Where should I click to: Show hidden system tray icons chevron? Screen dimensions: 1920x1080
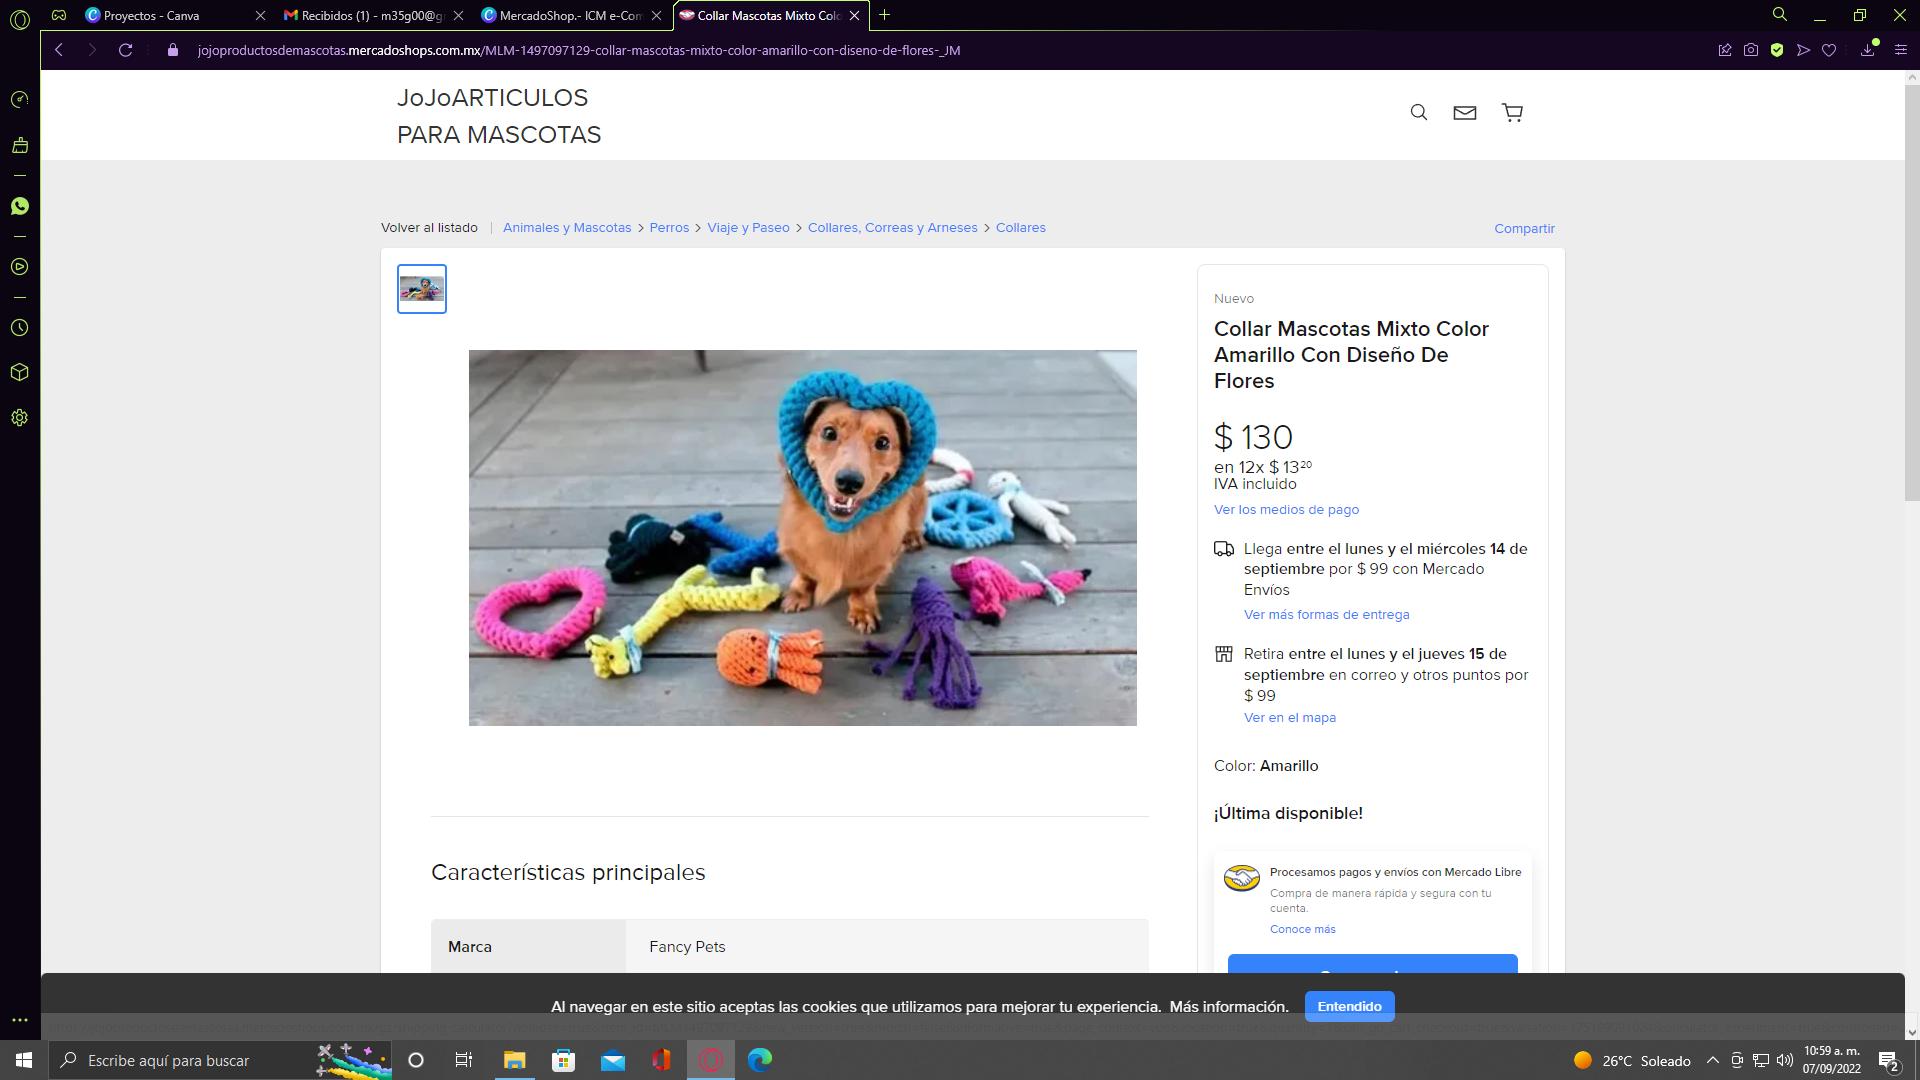click(x=1712, y=1060)
